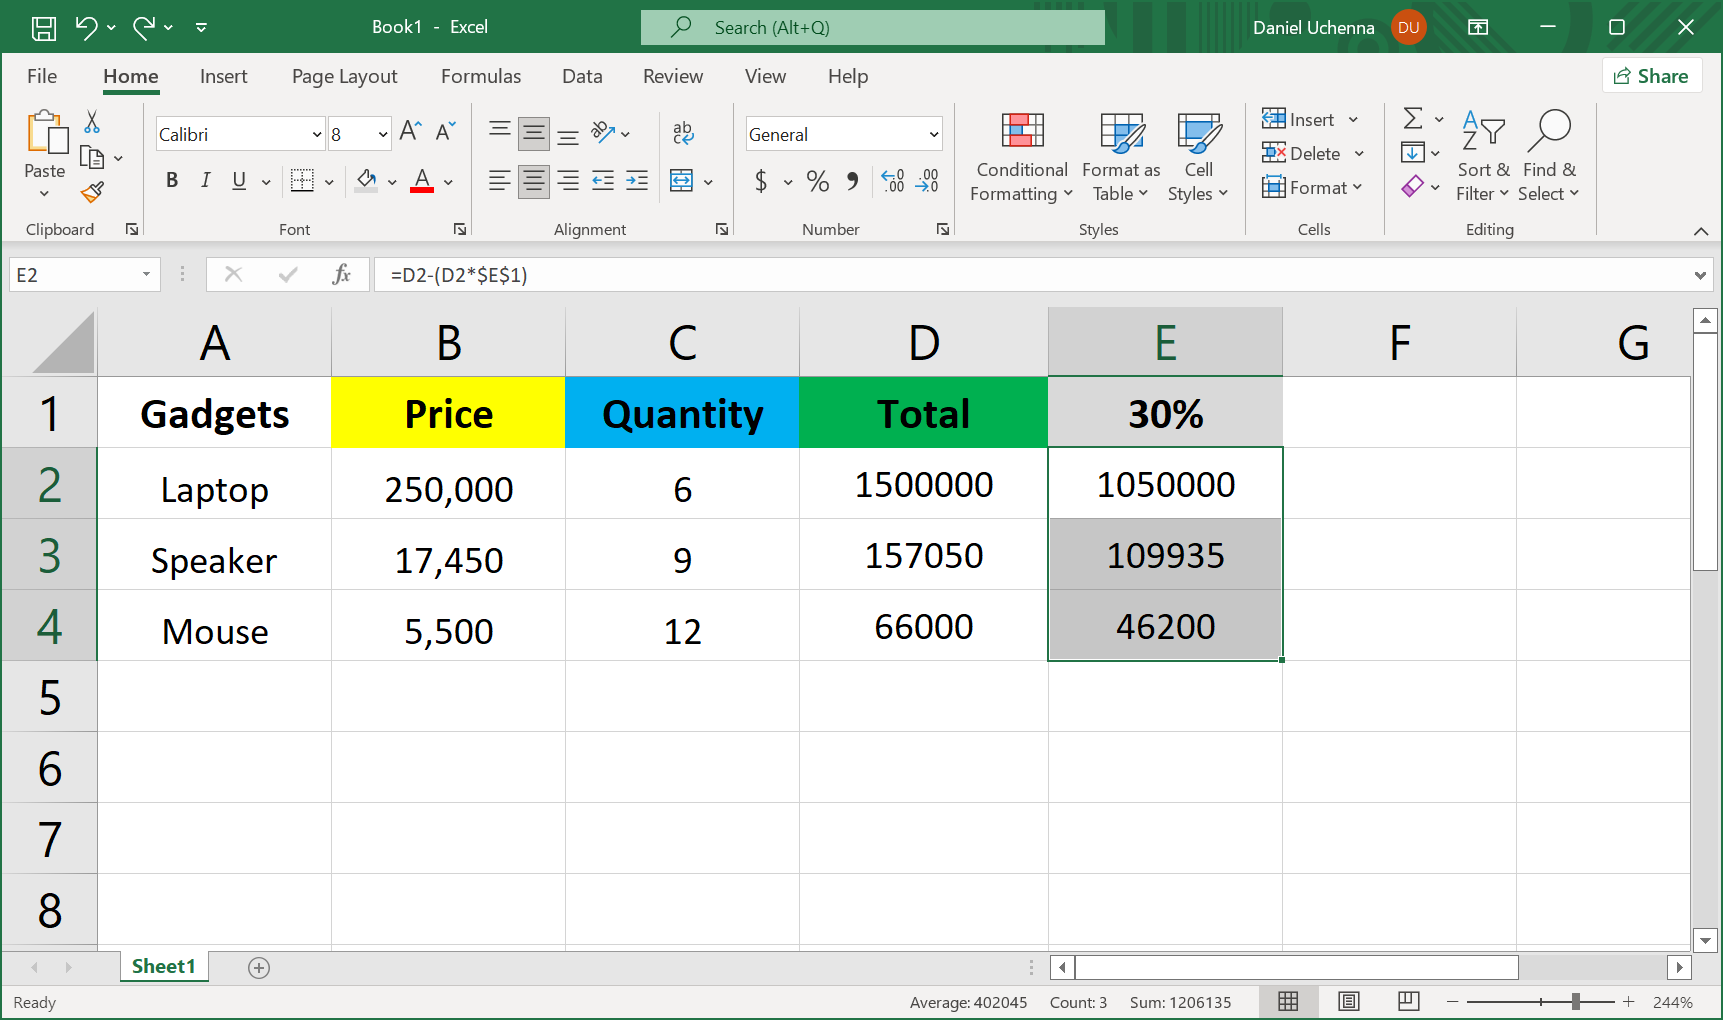
Task: Expand the Calibri font name dropdown
Action: pos(316,134)
